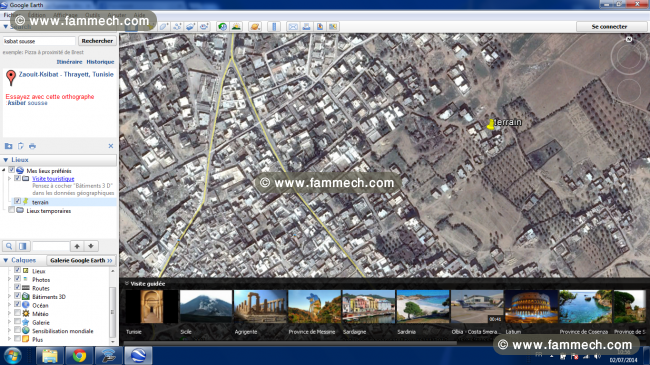650x365 pixels.
Task: Click the add polygon toolbar icon
Action: (x=164, y=27)
